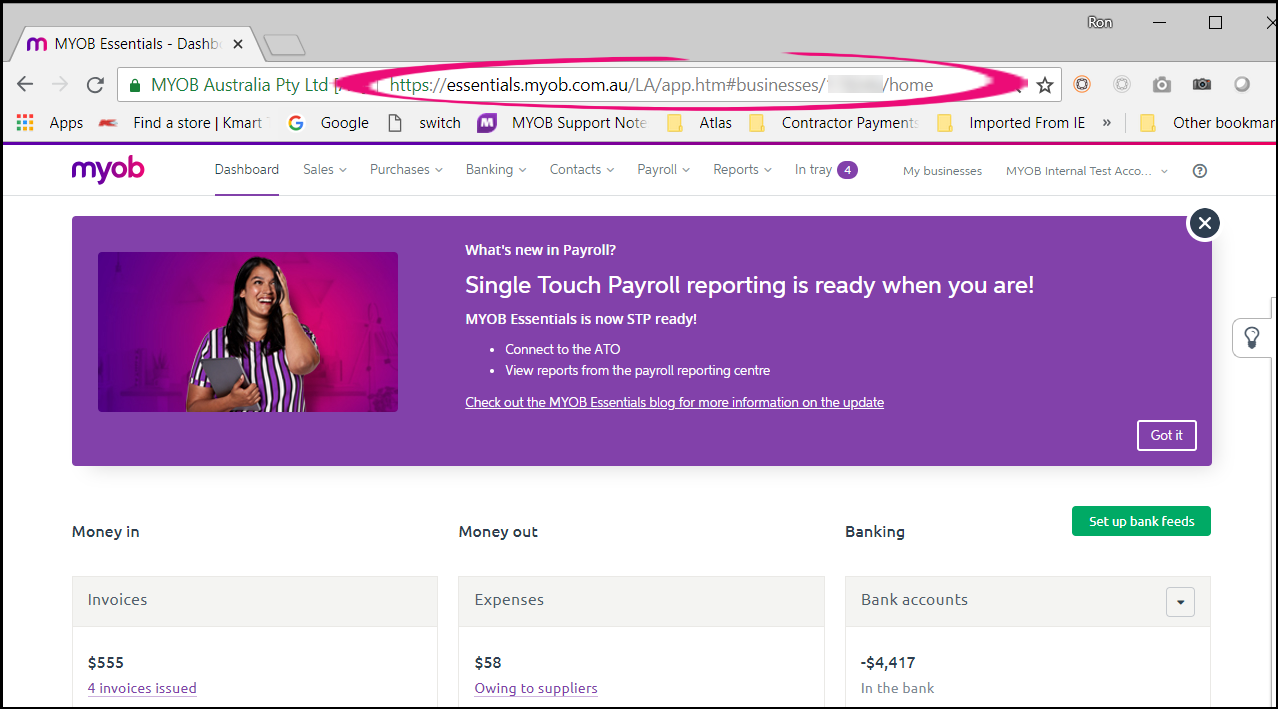Click the $58 expenses amount
Image resolution: width=1278 pixels, height=709 pixels.
click(488, 662)
